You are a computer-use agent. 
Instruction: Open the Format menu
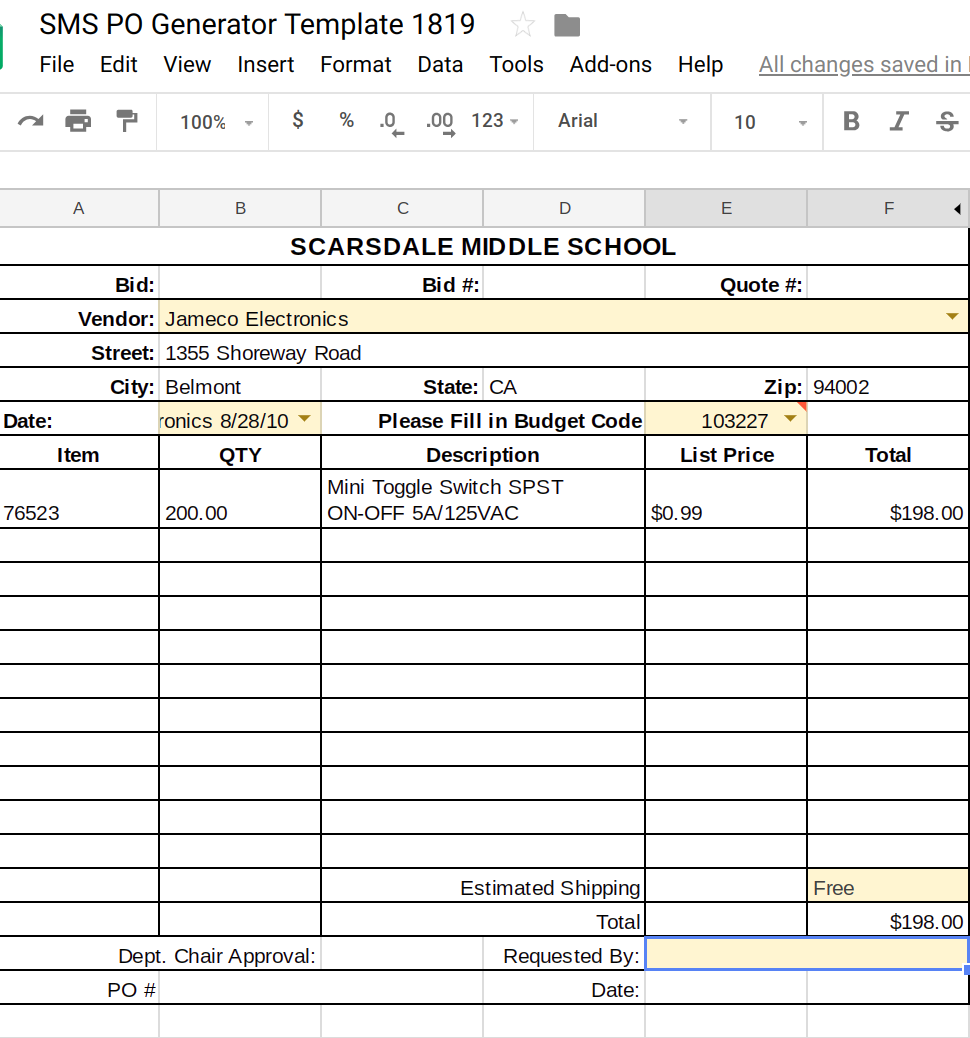(x=356, y=65)
